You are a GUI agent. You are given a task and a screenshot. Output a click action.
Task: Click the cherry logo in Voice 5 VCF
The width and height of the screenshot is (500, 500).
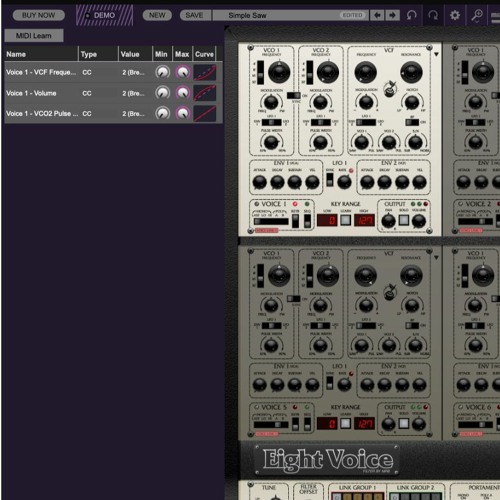click(x=389, y=292)
